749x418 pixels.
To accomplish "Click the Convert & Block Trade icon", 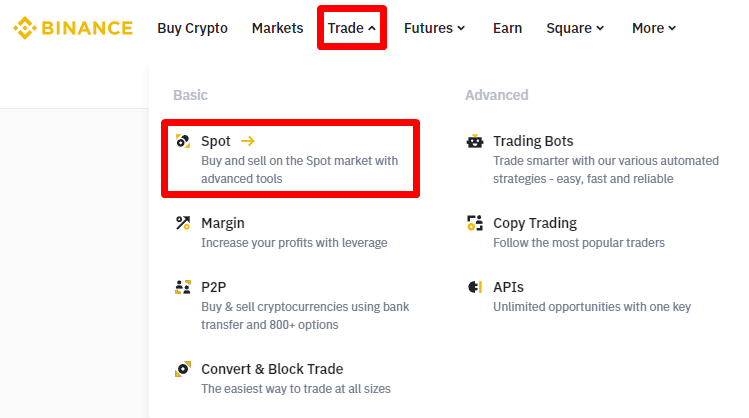I will [x=182, y=369].
